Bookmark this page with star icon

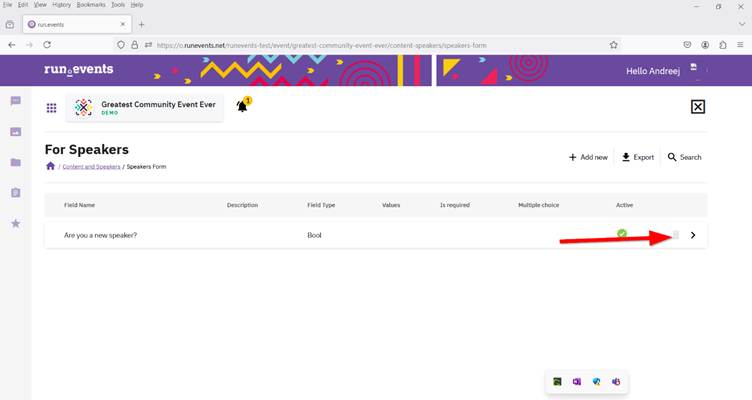pyautogui.click(x=613, y=45)
